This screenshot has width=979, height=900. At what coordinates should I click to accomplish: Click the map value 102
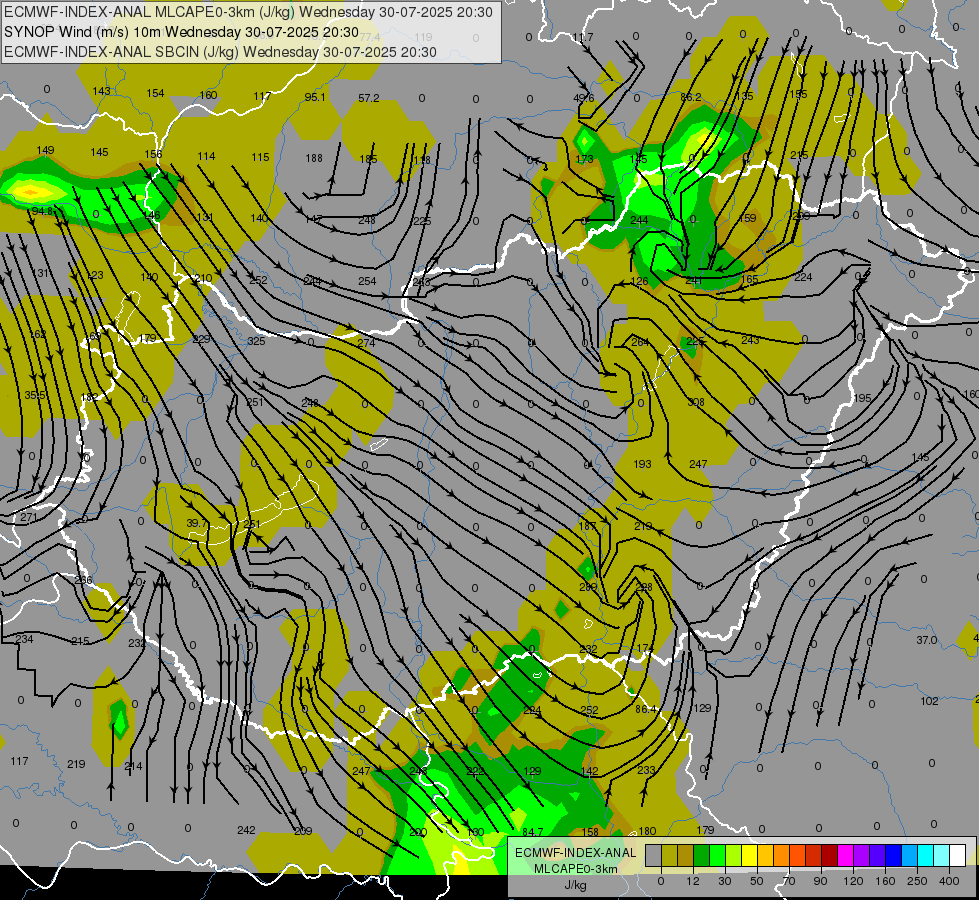click(929, 701)
